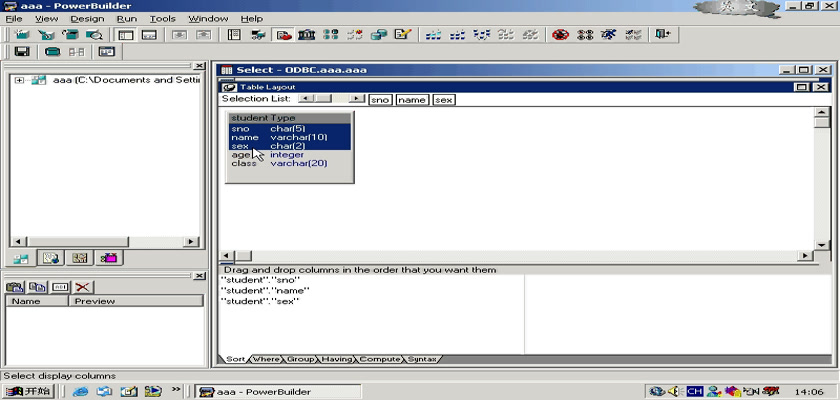Switch to third System Tree tab icon

click(80, 258)
